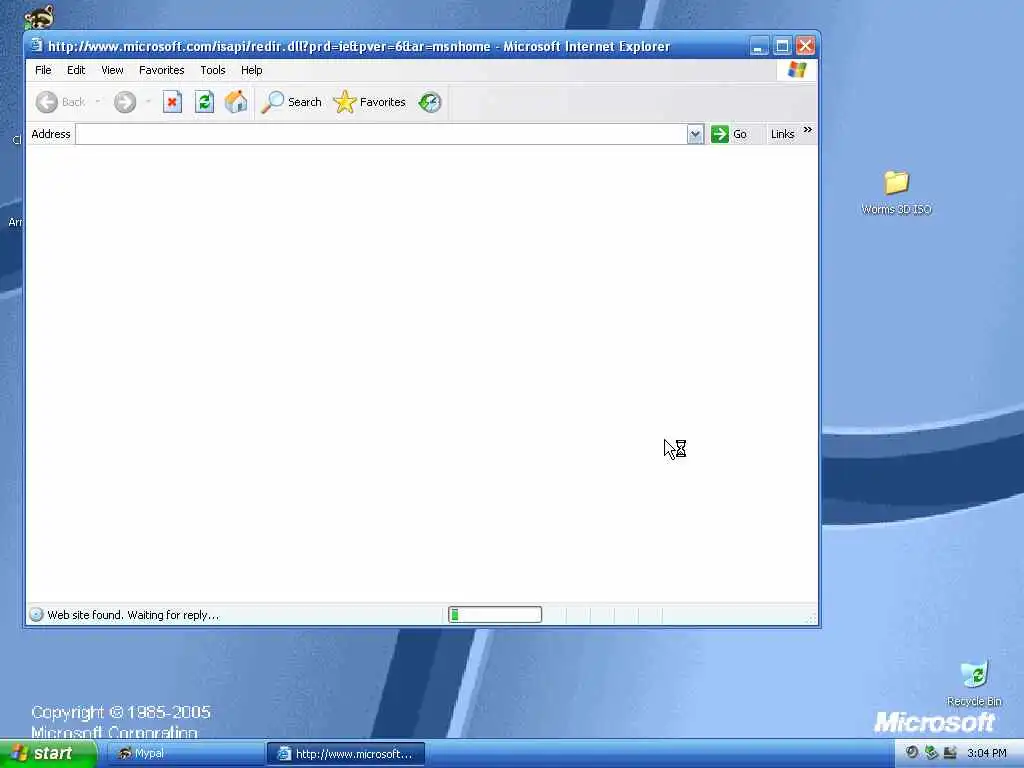The width and height of the screenshot is (1024, 768).
Task: Expand the Back history dropdown arrow
Action: [98, 102]
